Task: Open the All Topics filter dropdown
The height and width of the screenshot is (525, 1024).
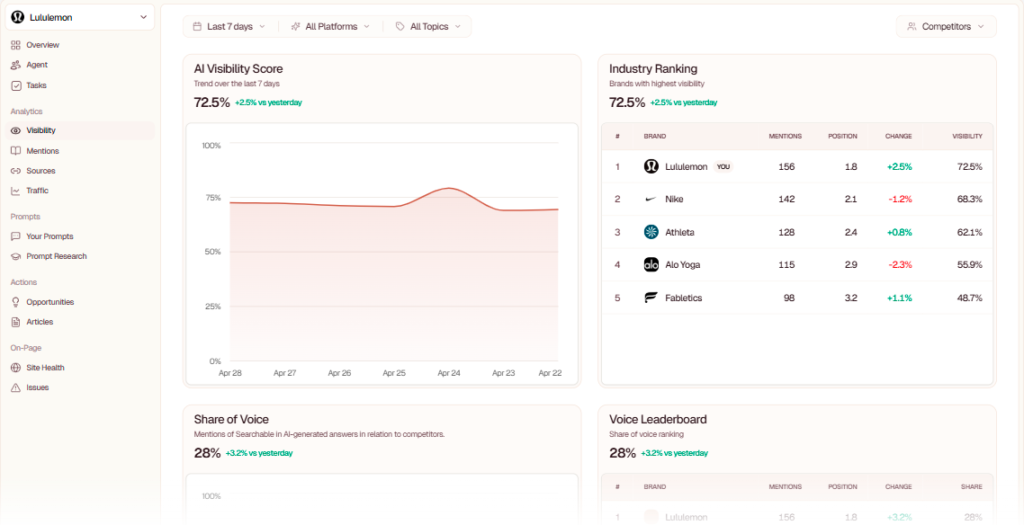Action: pyautogui.click(x=428, y=27)
